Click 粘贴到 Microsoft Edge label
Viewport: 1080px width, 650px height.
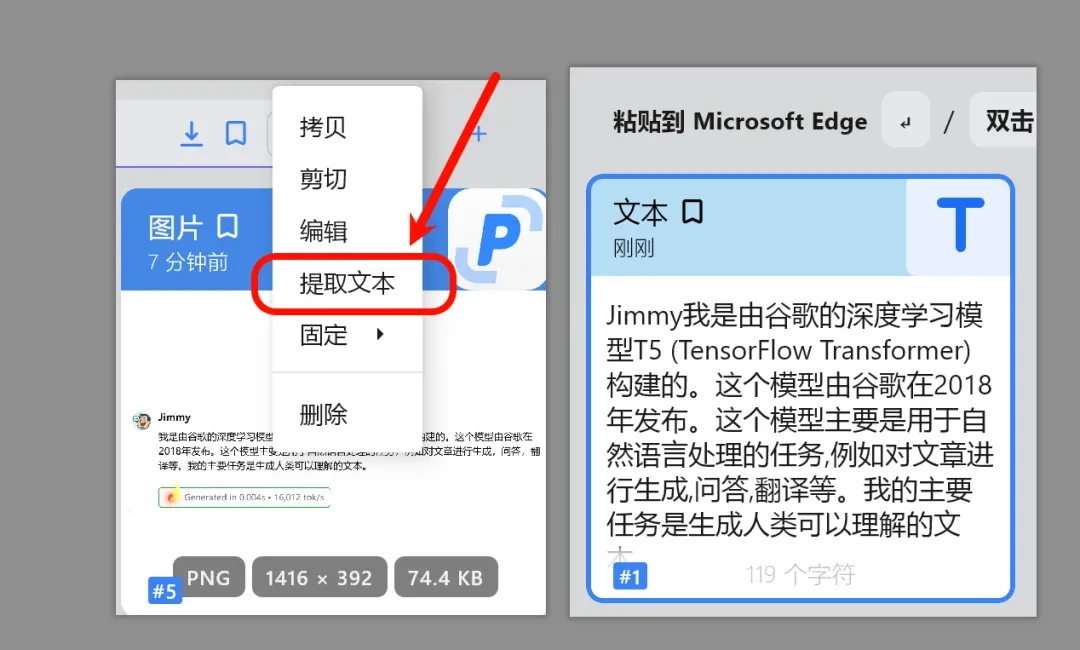coord(740,121)
